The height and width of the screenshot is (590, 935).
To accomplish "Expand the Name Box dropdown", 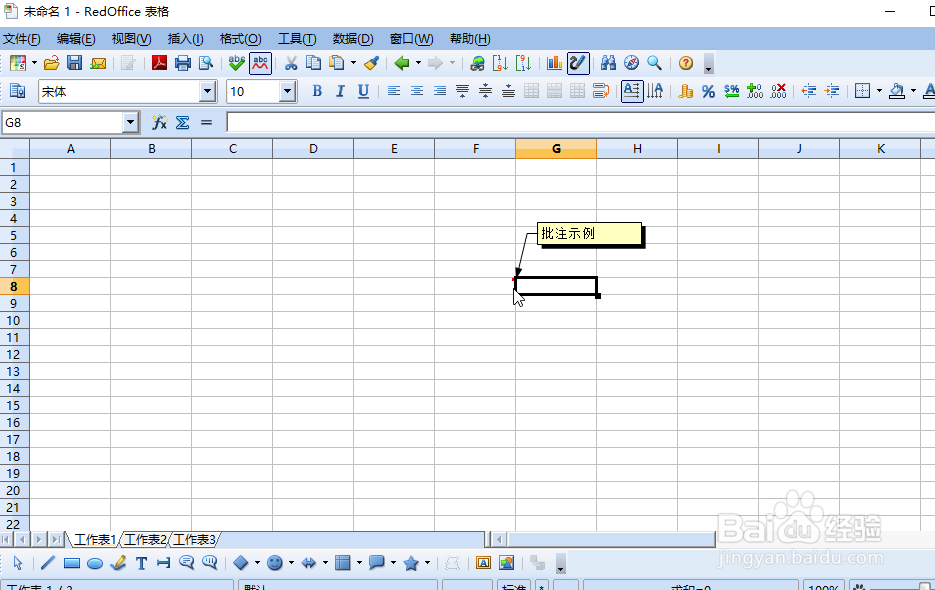I will [x=131, y=122].
